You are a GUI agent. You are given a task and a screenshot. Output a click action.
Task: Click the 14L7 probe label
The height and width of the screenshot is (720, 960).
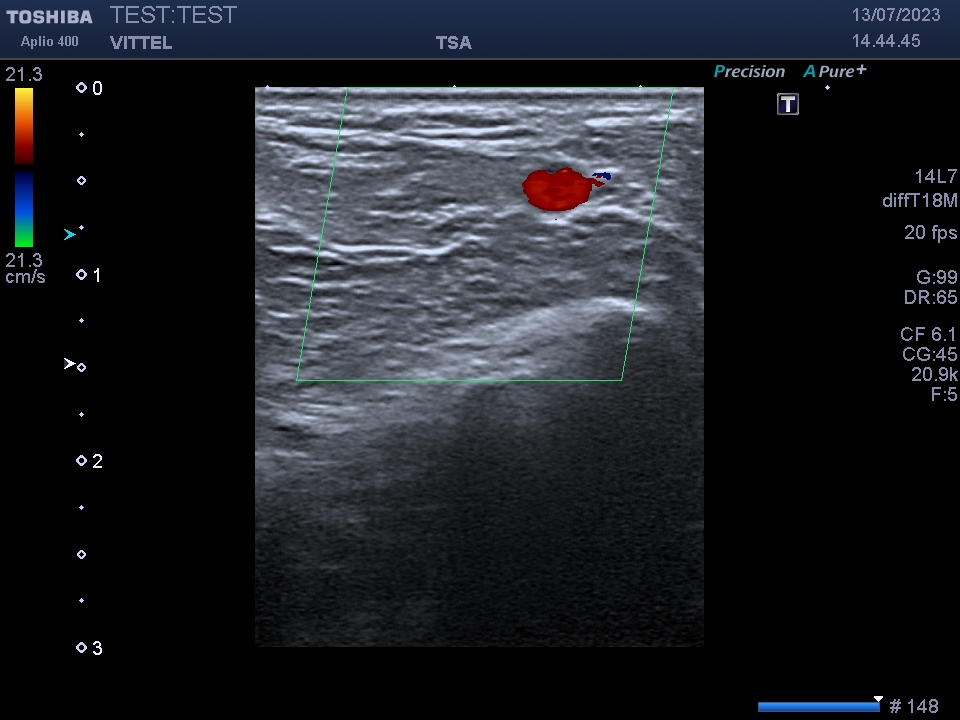pos(935,177)
